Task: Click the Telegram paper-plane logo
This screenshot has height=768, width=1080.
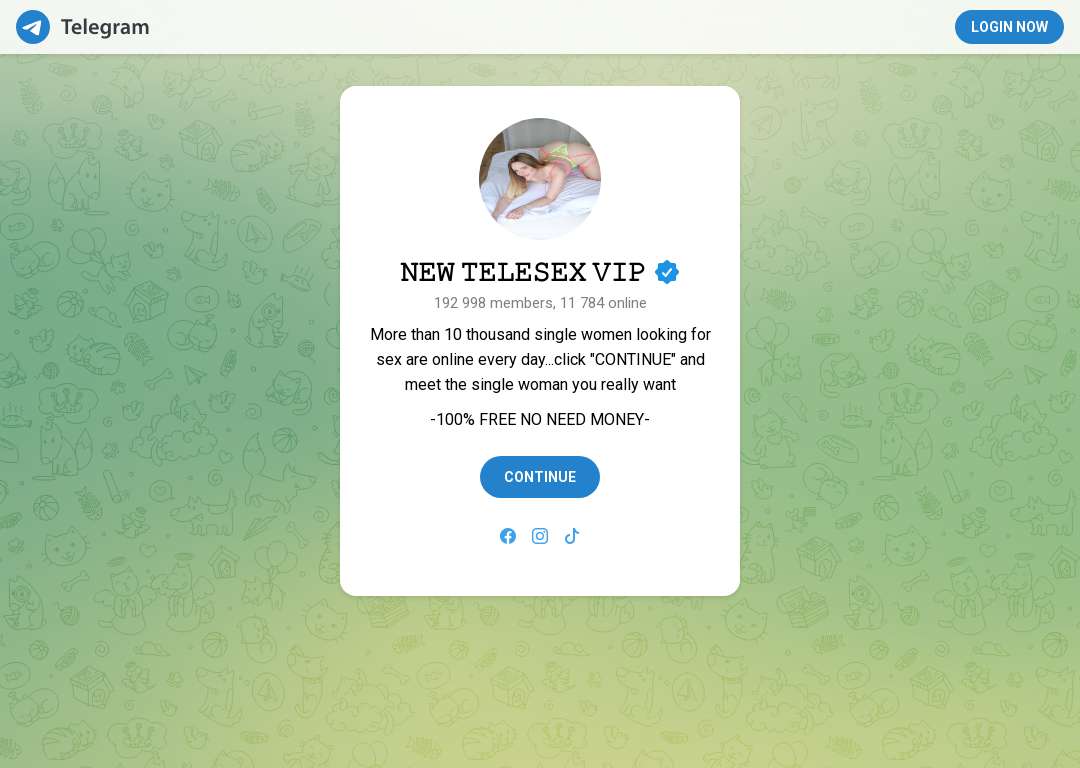Action: (x=32, y=27)
